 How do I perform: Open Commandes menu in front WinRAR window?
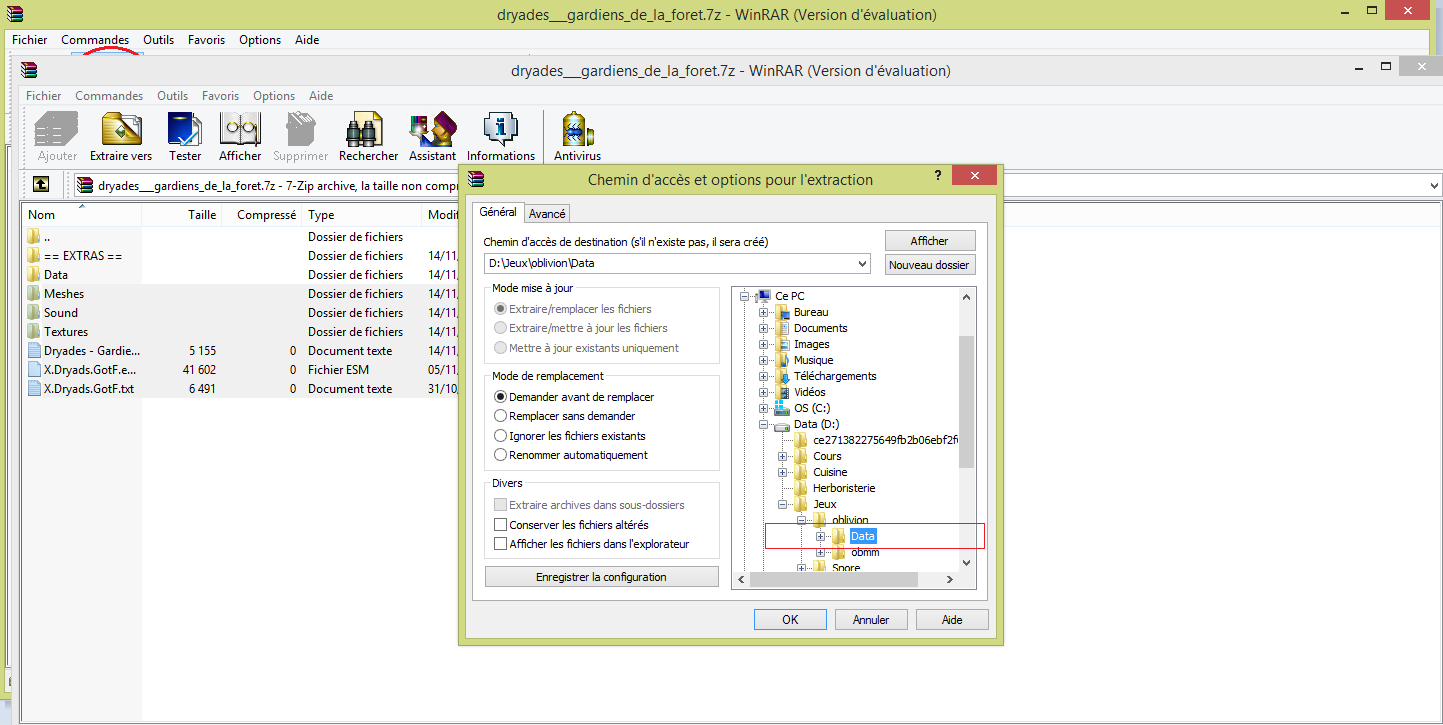click(109, 96)
